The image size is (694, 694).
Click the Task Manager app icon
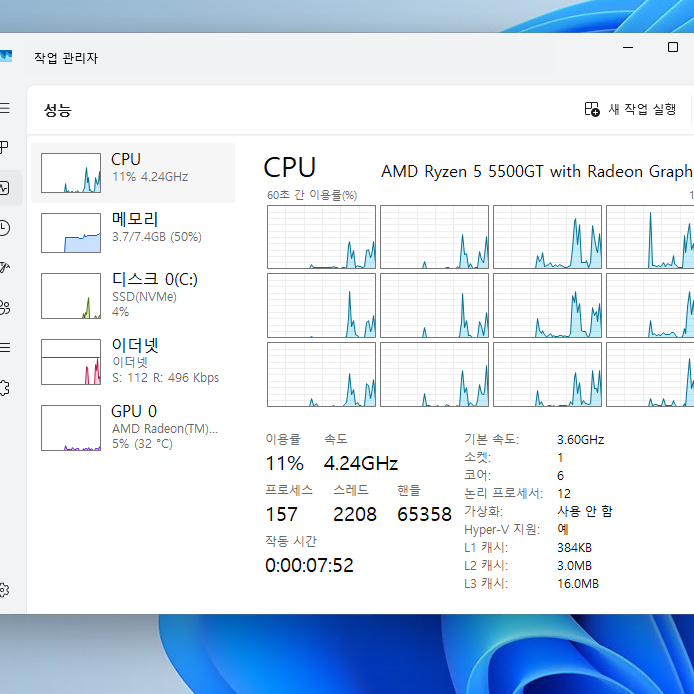(6, 56)
